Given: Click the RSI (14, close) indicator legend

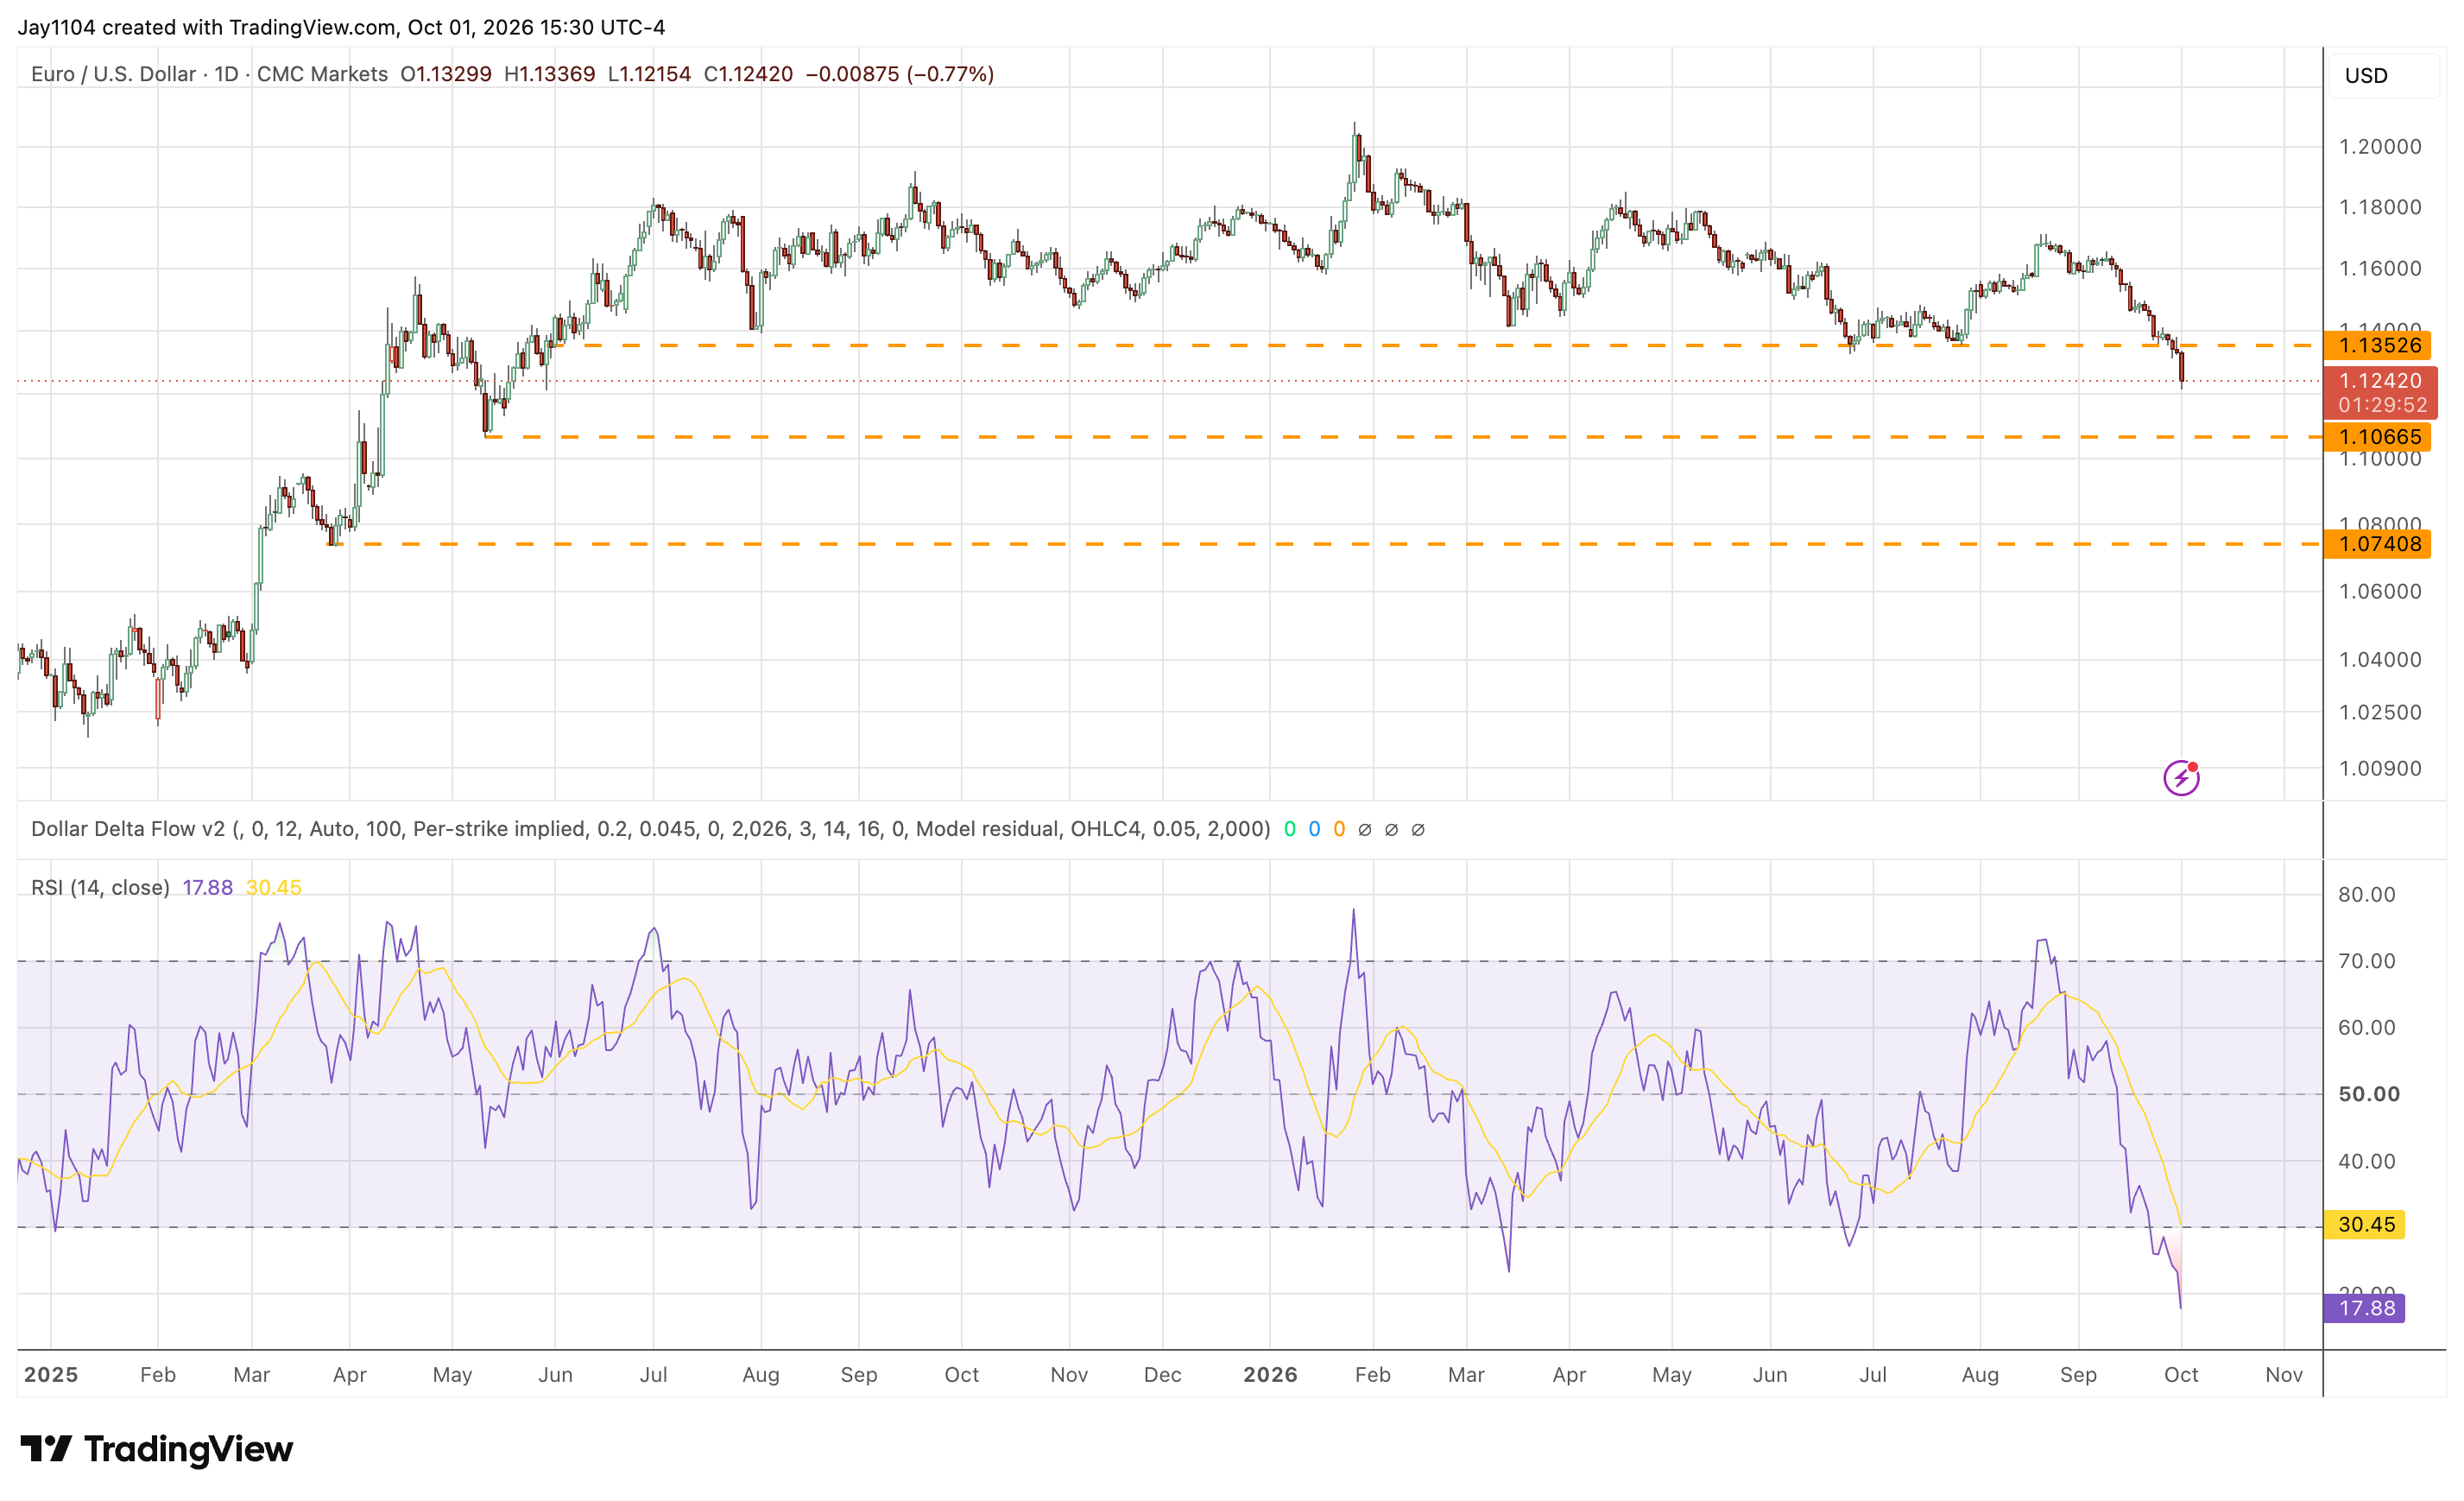Looking at the screenshot, I should coord(100,888).
